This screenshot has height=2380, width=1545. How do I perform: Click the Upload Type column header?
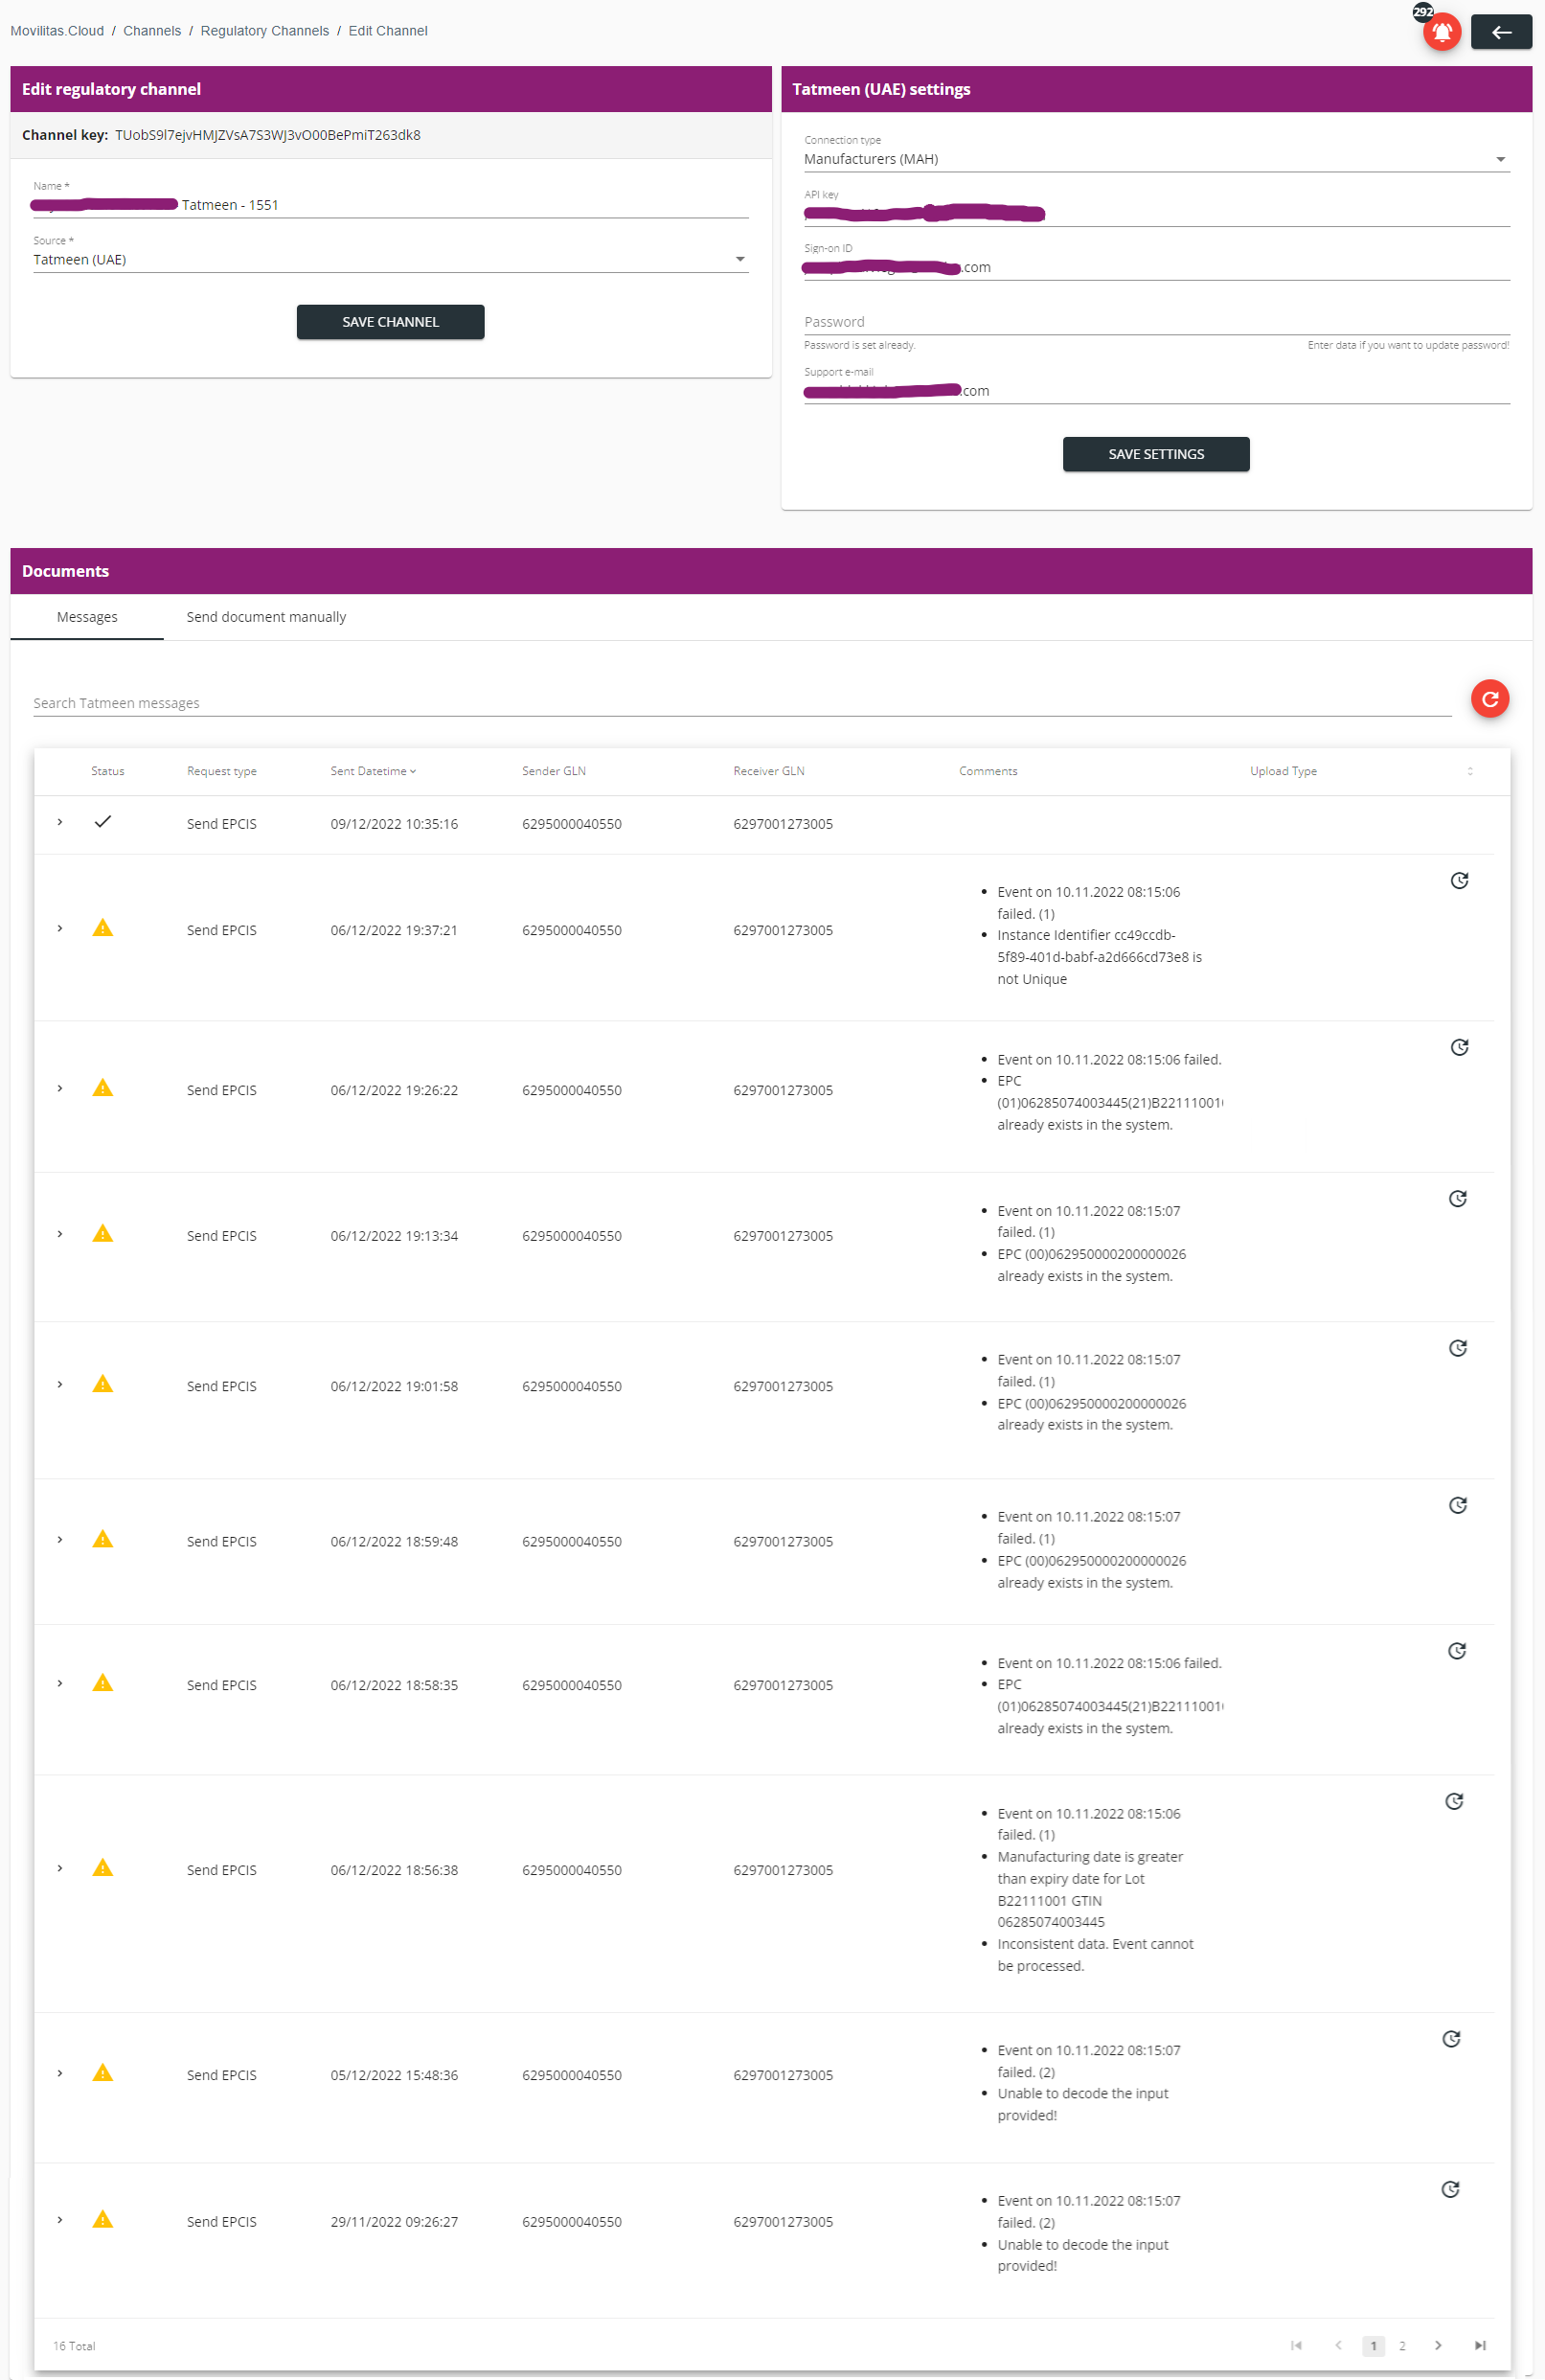coord(1283,771)
